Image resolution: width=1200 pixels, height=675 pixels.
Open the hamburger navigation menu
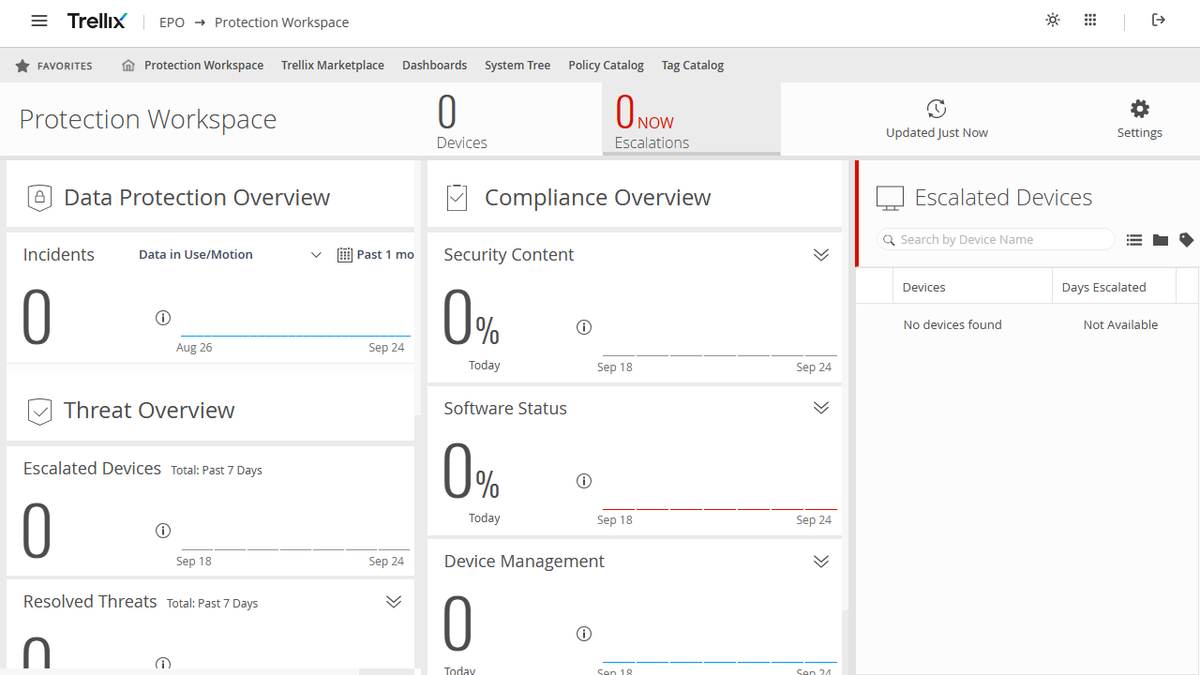[38, 19]
